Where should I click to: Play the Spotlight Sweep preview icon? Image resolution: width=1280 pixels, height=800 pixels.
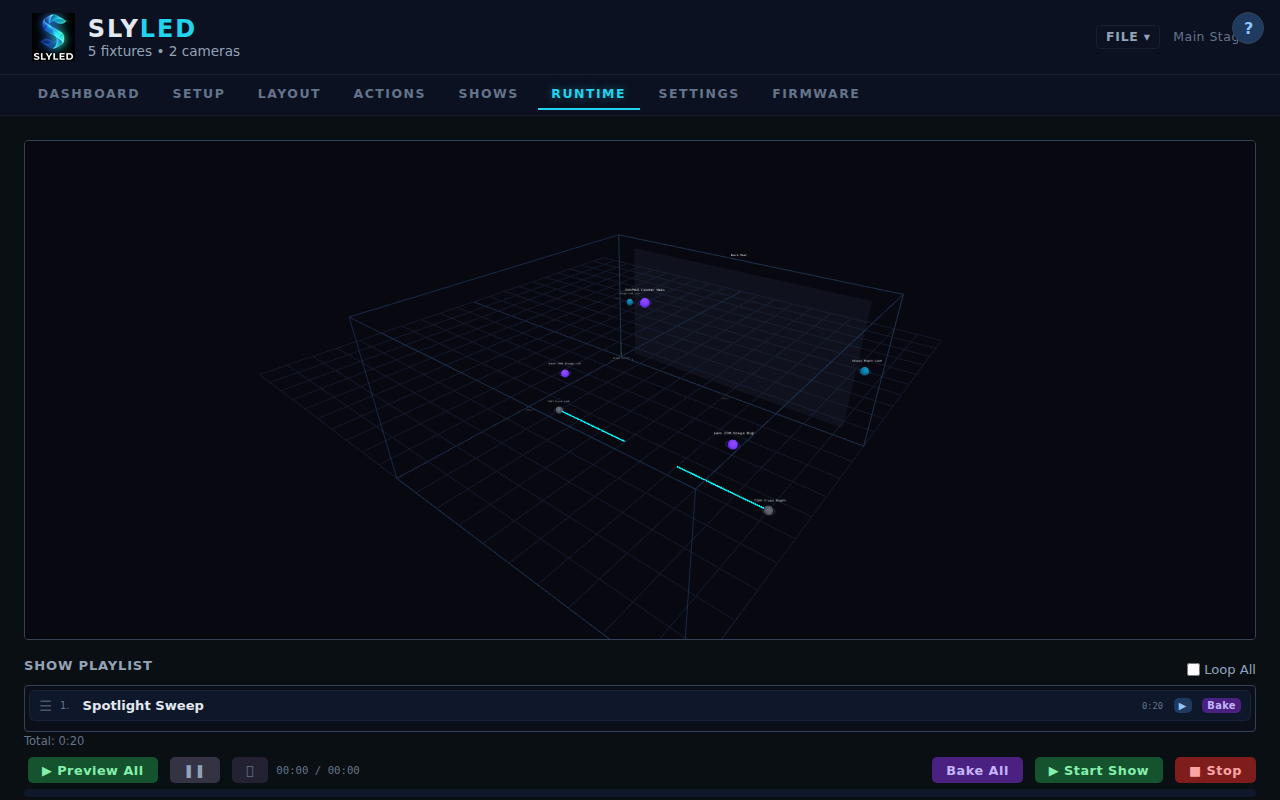(x=1182, y=706)
